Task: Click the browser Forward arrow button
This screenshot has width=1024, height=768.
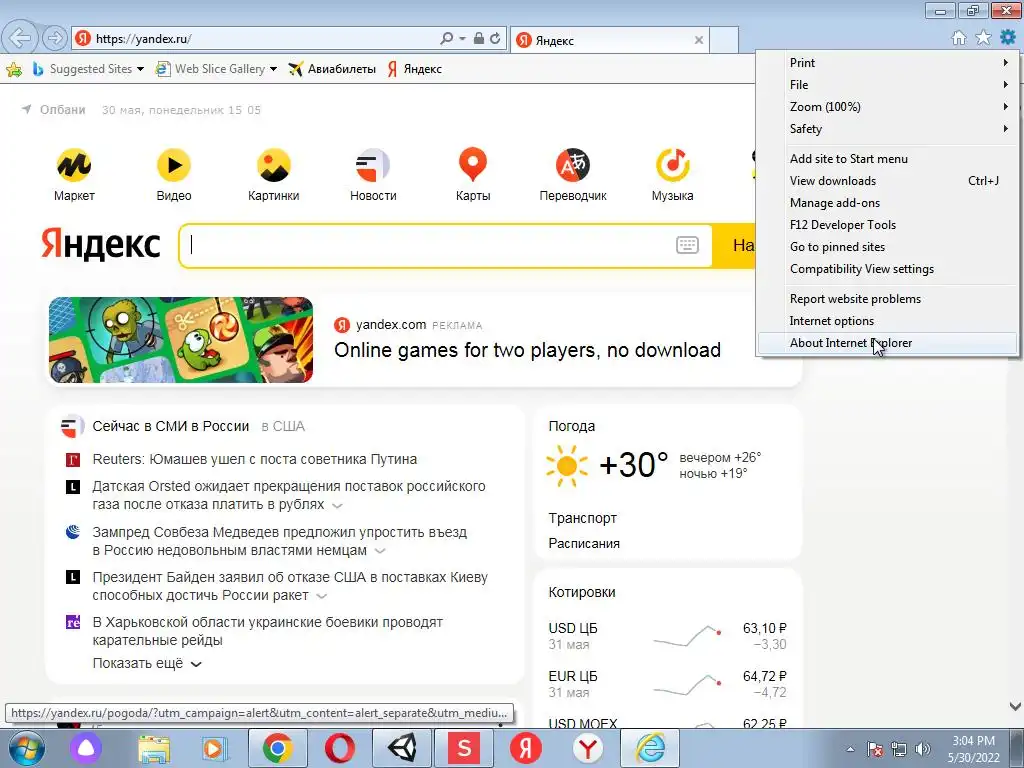Action: tap(55, 38)
